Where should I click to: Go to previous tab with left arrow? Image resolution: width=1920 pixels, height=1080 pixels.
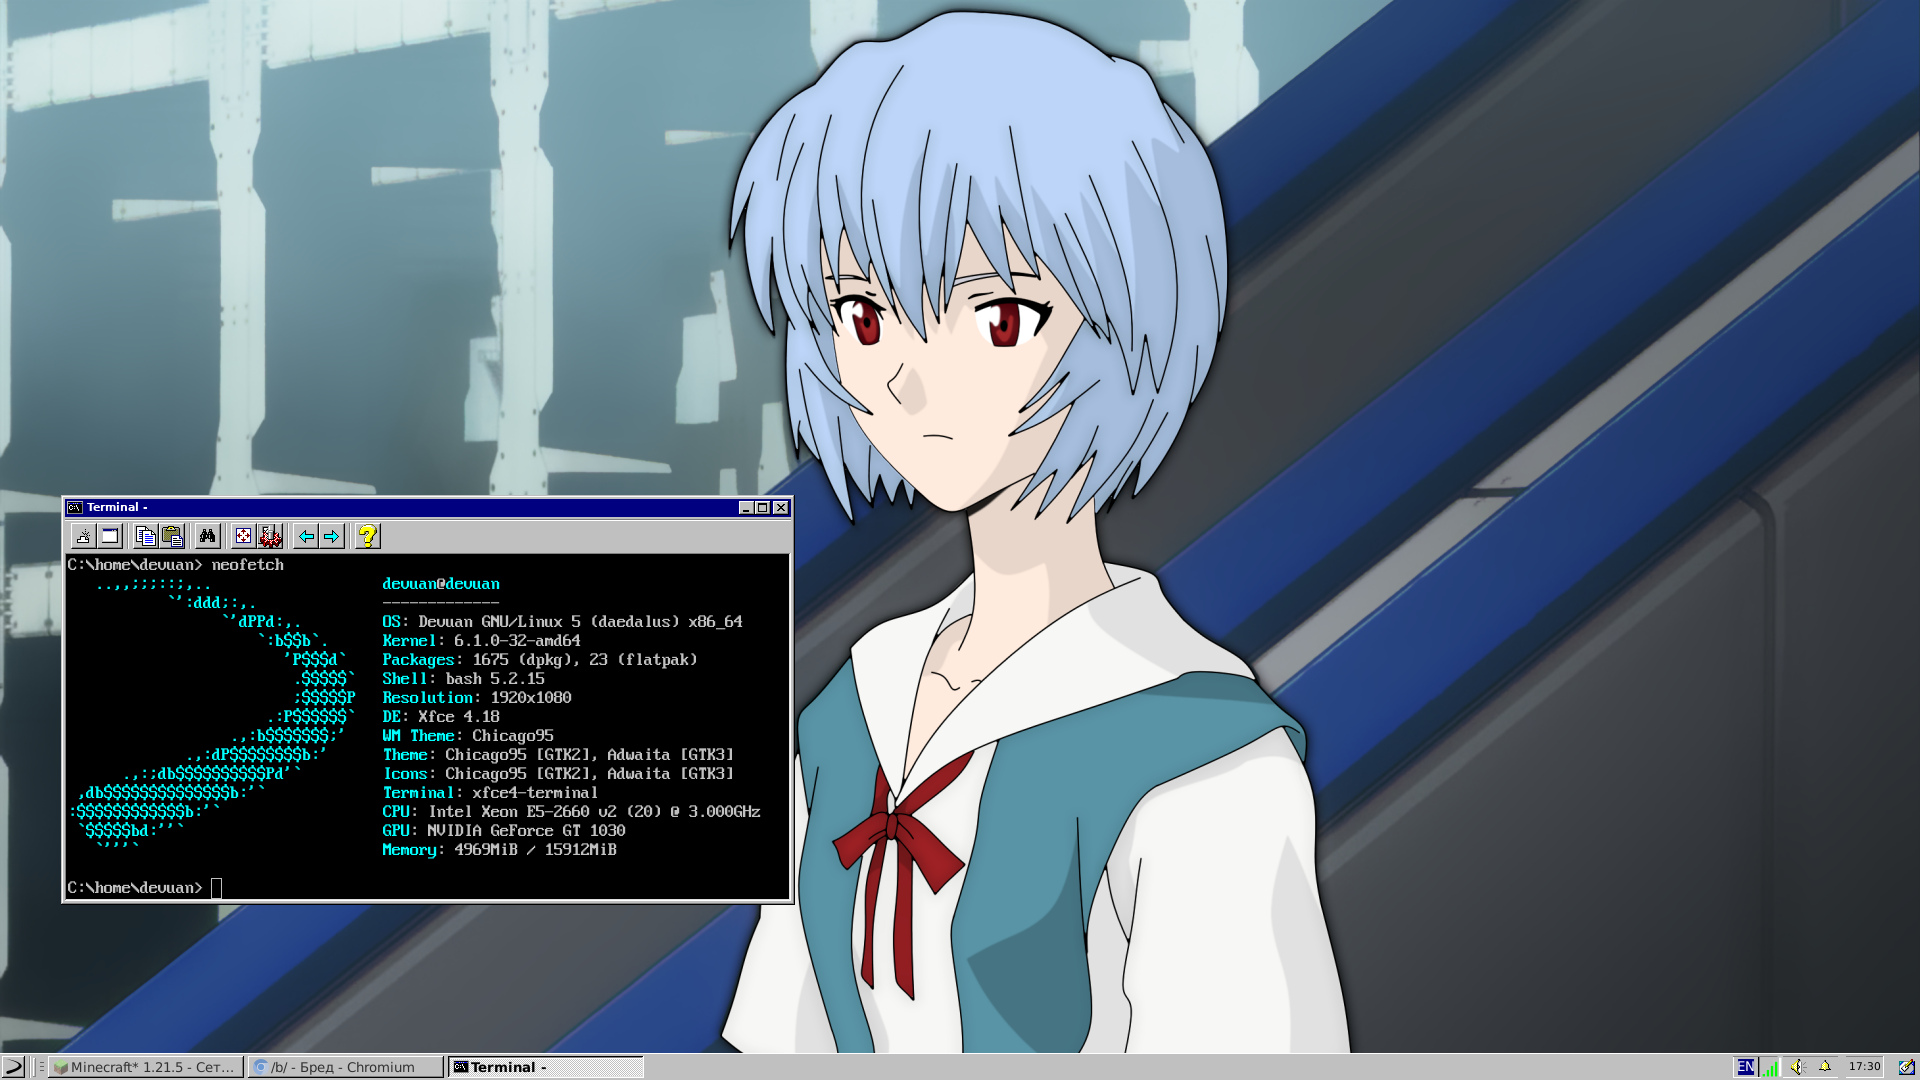[x=306, y=536]
